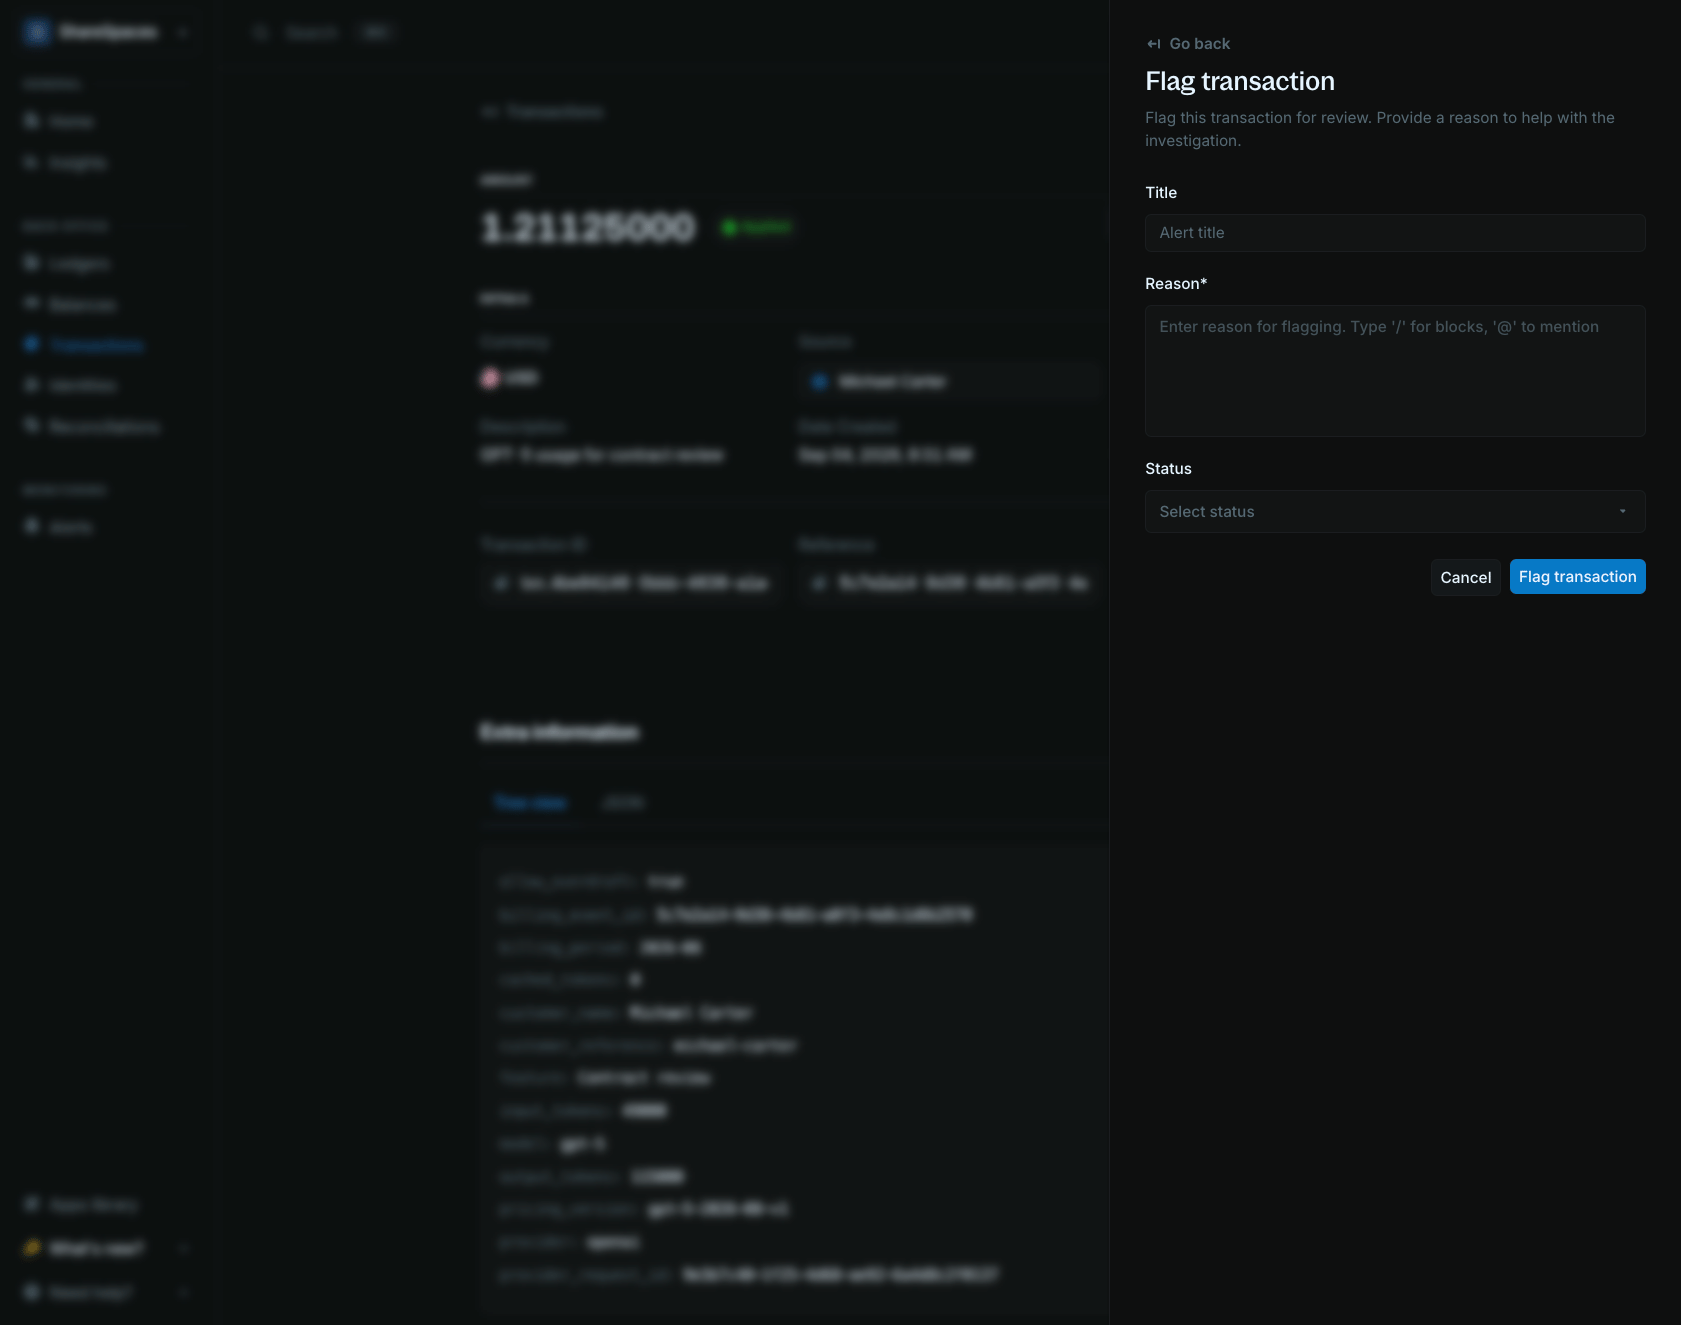The image size is (1681, 1325).
Task: Click into the Reason text area
Action: (x=1395, y=371)
